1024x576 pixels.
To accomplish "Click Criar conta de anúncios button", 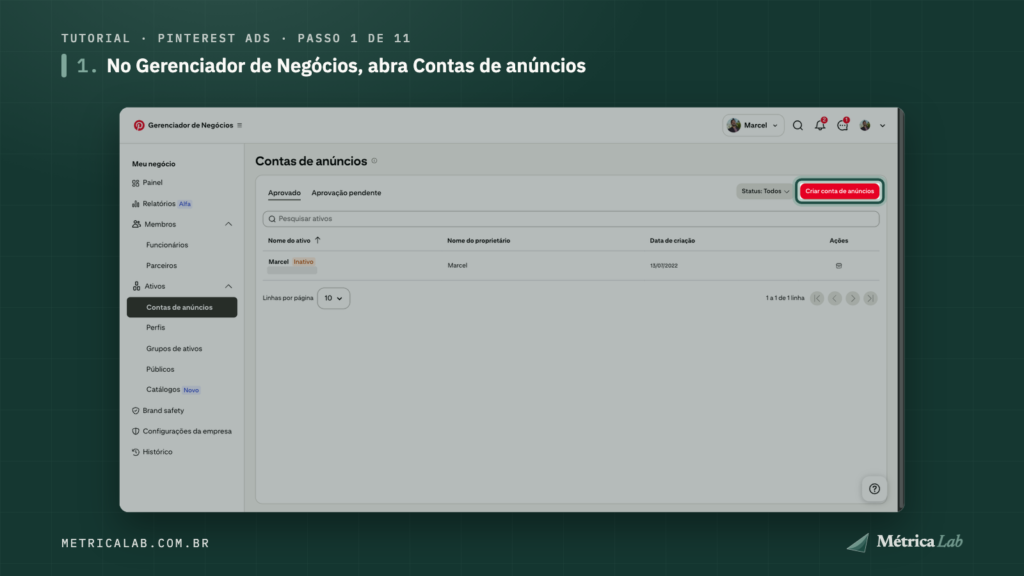I will (839, 191).
